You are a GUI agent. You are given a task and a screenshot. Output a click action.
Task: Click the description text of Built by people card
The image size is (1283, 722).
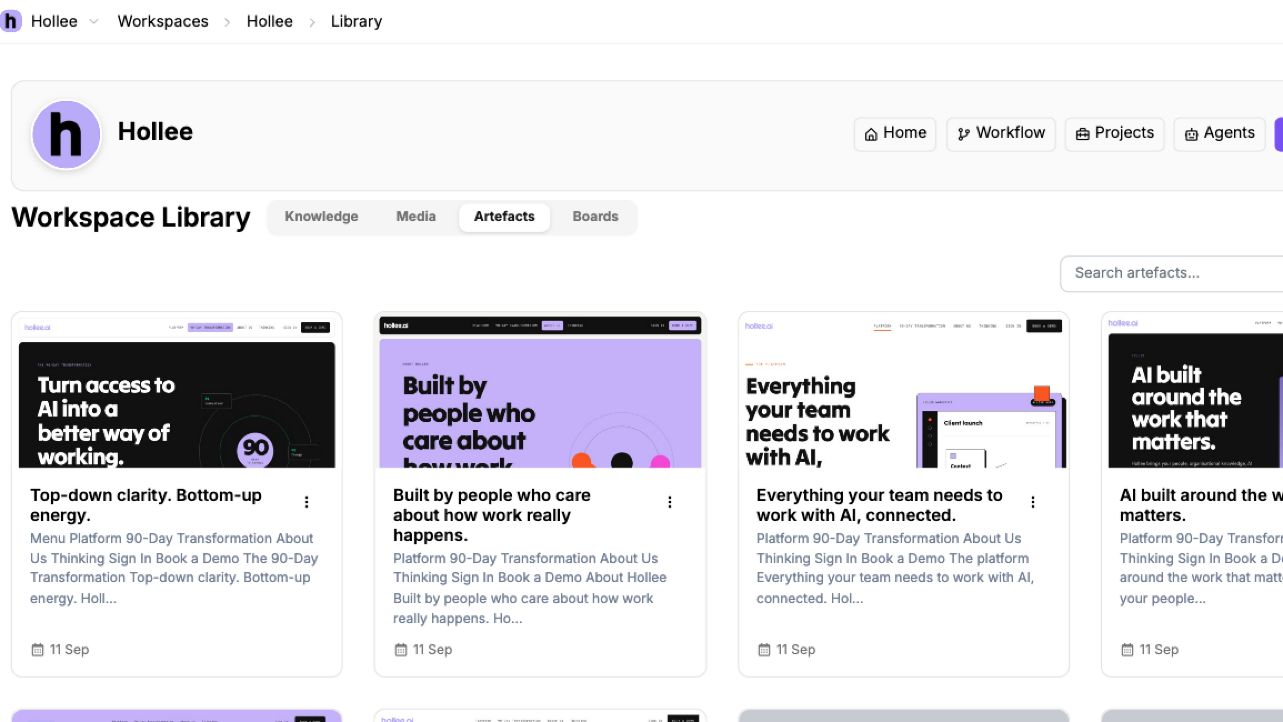[529, 588]
